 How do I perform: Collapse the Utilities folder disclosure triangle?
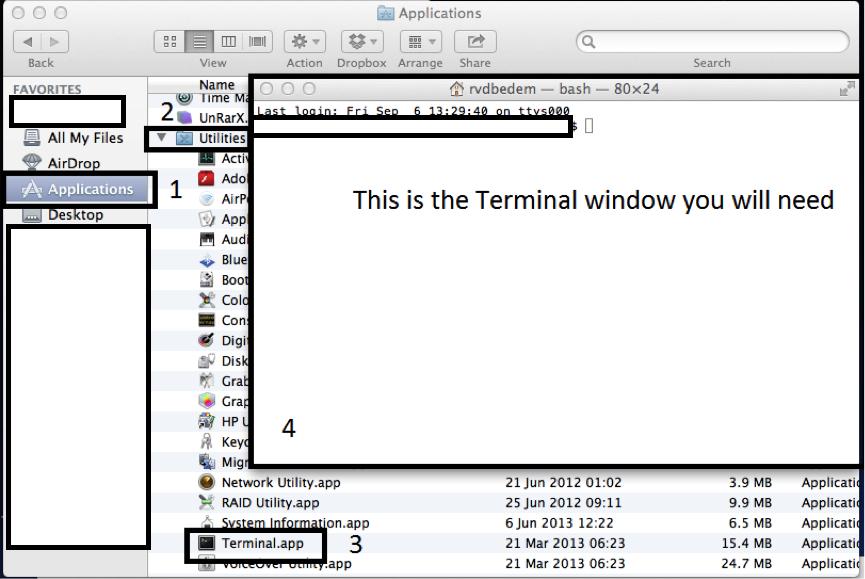pyautogui.click(x=162, y=138)
